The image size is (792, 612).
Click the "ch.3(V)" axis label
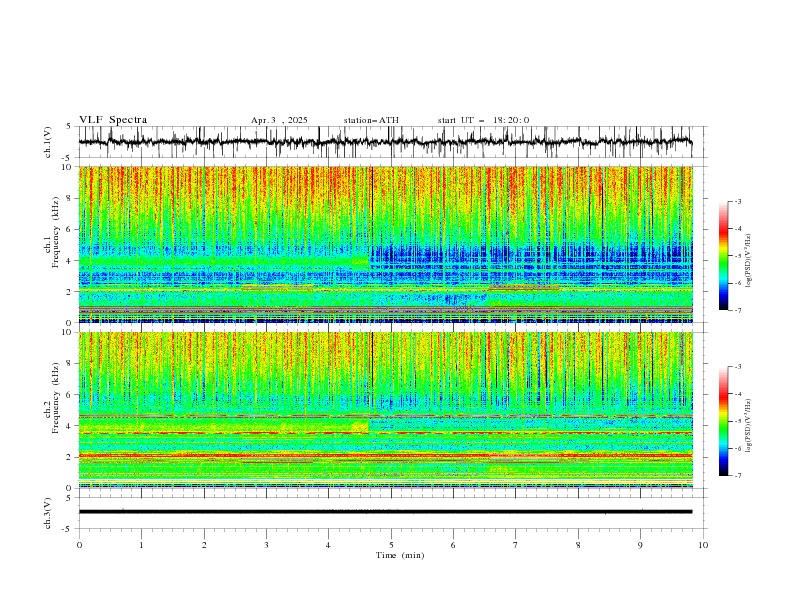pos(48,513)
